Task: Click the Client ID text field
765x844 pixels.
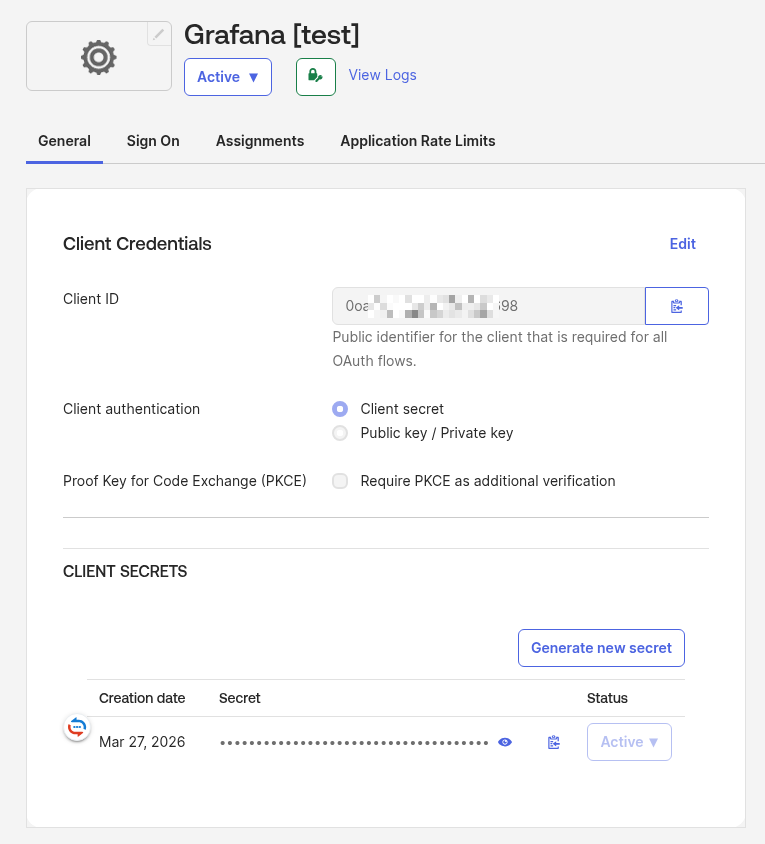Action: 488,306
